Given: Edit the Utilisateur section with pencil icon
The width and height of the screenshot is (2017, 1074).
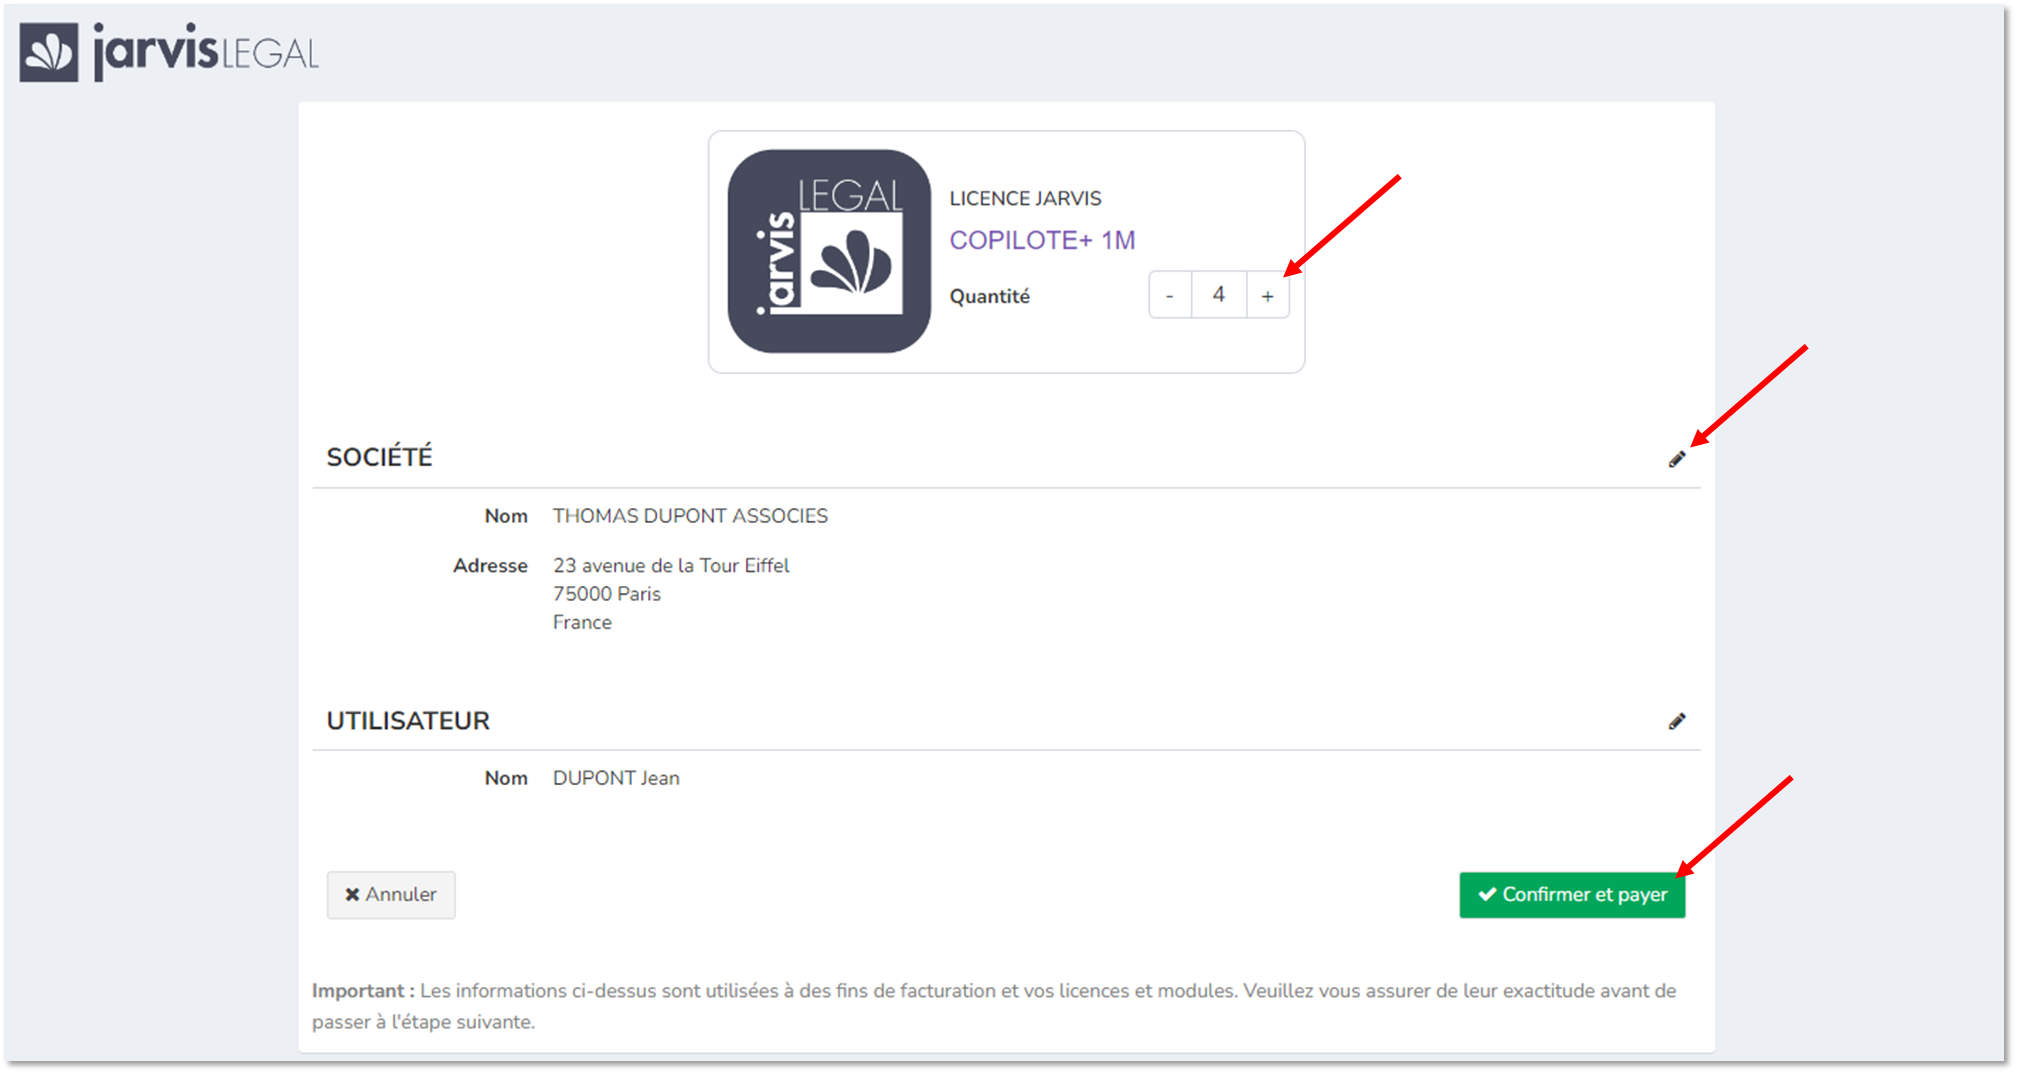Looking at the screenshot, I should click(x=1677, y=721).
